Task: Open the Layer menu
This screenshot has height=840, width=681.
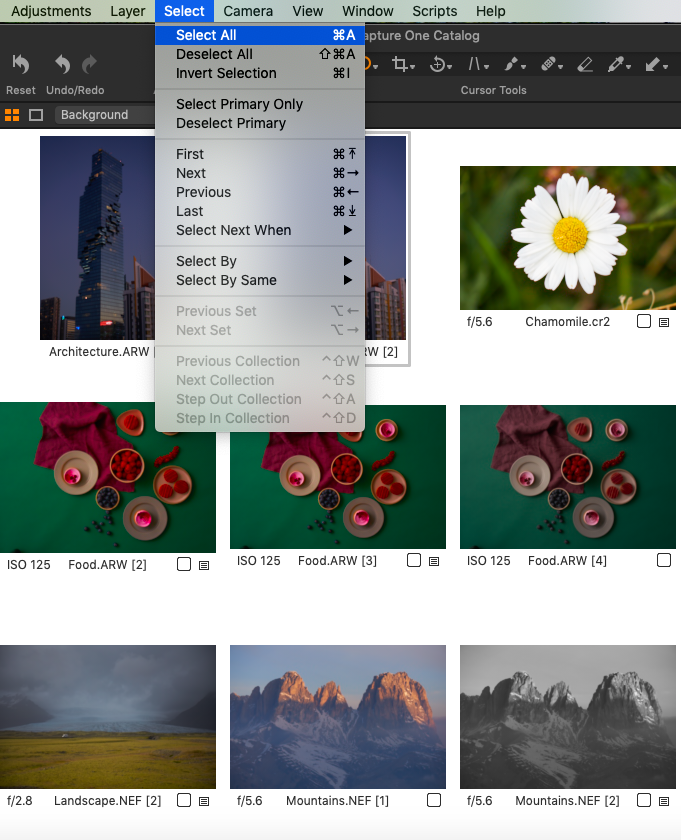Action: (x=128, y=11)
